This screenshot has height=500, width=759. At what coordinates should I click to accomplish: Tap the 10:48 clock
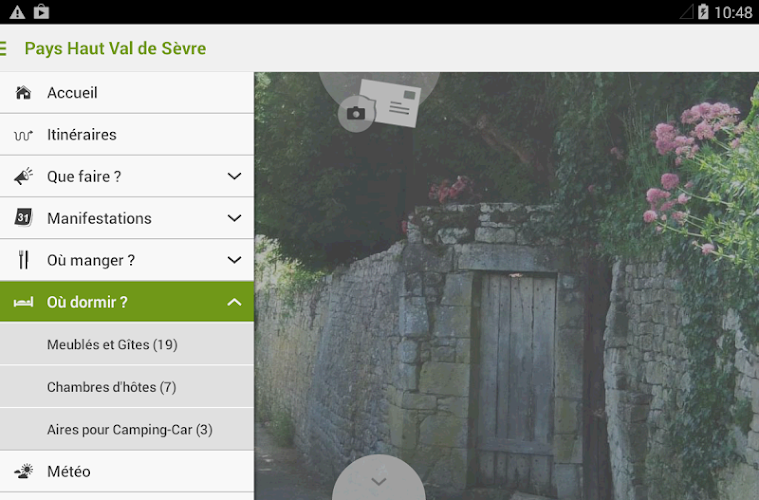(733, 13)
